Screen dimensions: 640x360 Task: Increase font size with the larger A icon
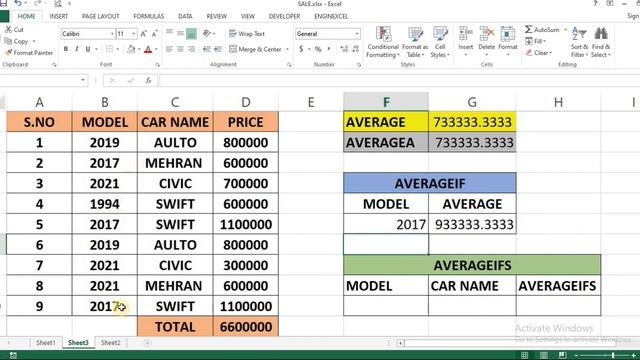(x=143, y=34)
